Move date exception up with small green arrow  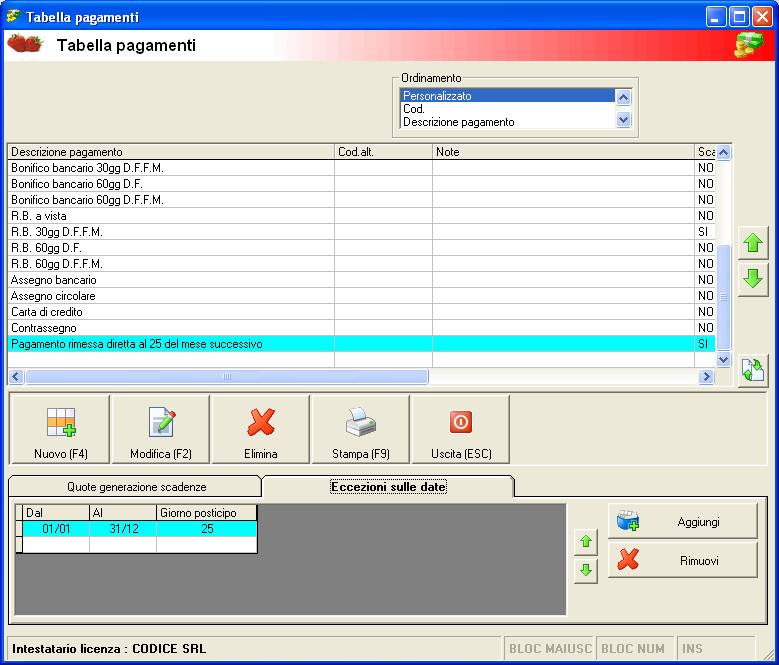[586, 541]
